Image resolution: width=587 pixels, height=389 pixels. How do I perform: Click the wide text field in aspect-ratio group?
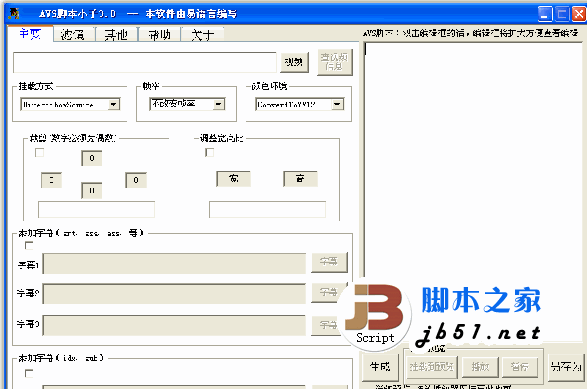coord(267,210)
